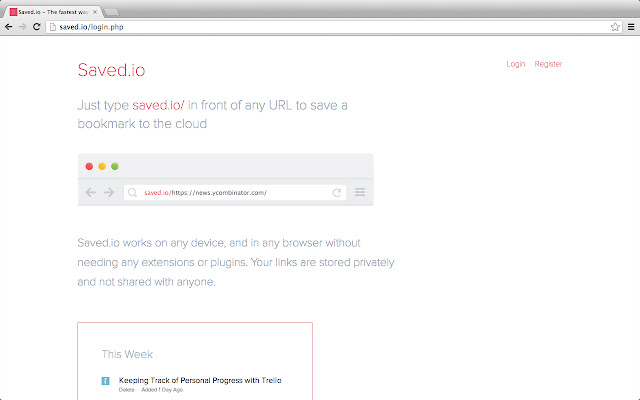
Task: Click the yellow dot in the mock browser
Action: pyautogui.click(x=102, y=166)
